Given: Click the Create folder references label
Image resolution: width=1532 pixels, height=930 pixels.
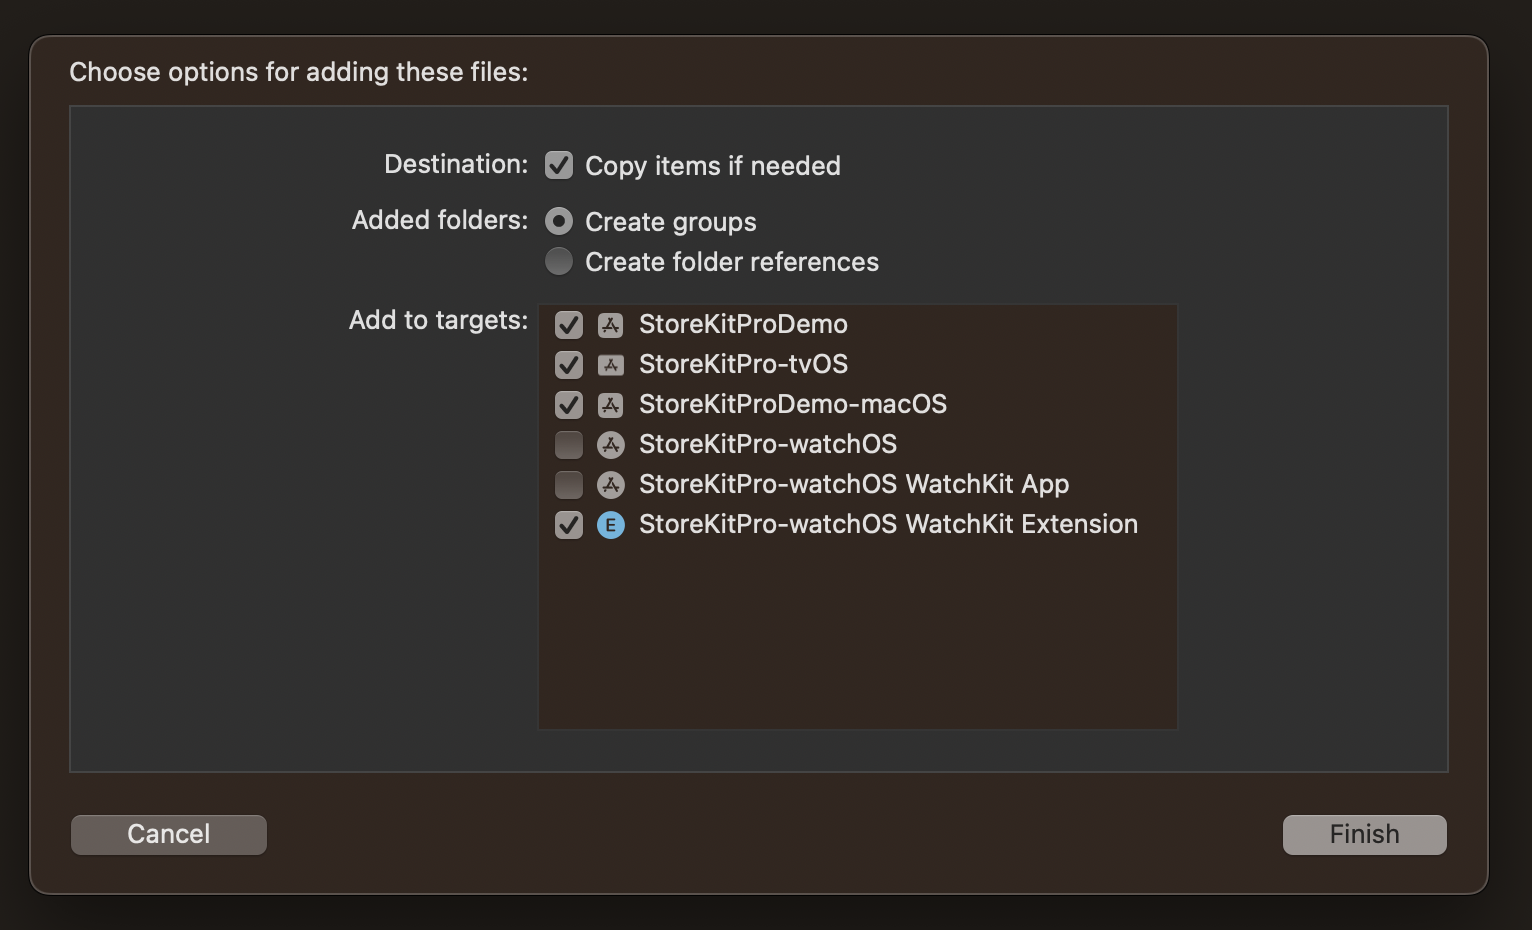Looking at the screenshot, I should 732,262.
